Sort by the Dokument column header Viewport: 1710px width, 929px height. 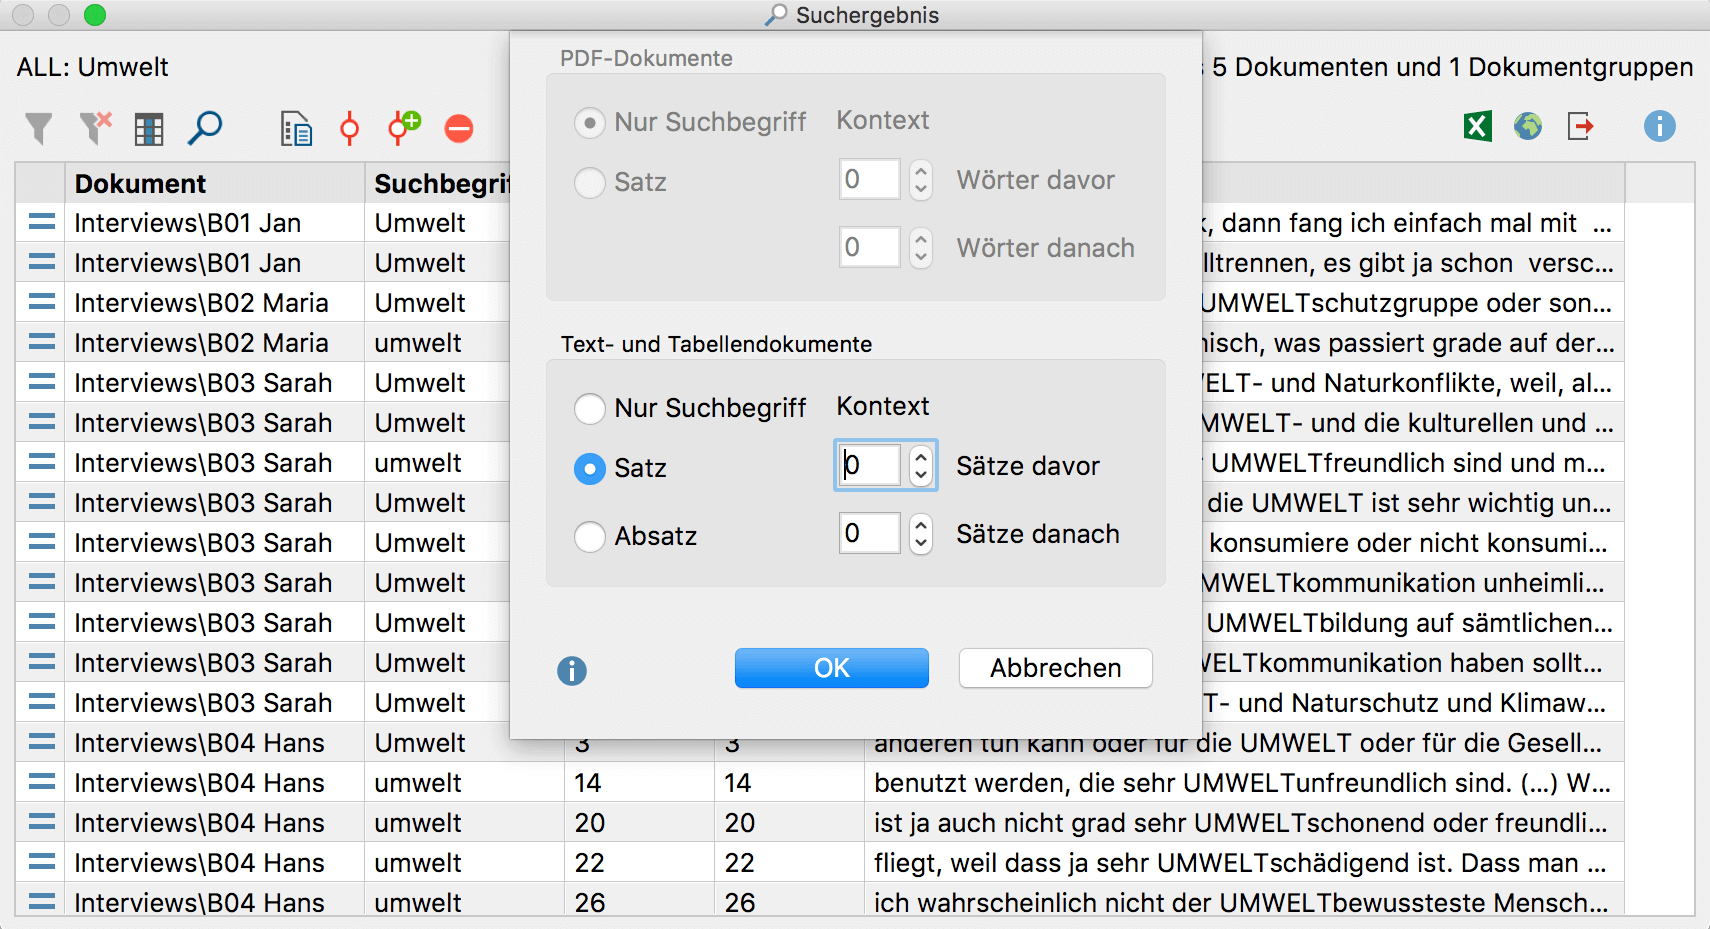point(215,183)
